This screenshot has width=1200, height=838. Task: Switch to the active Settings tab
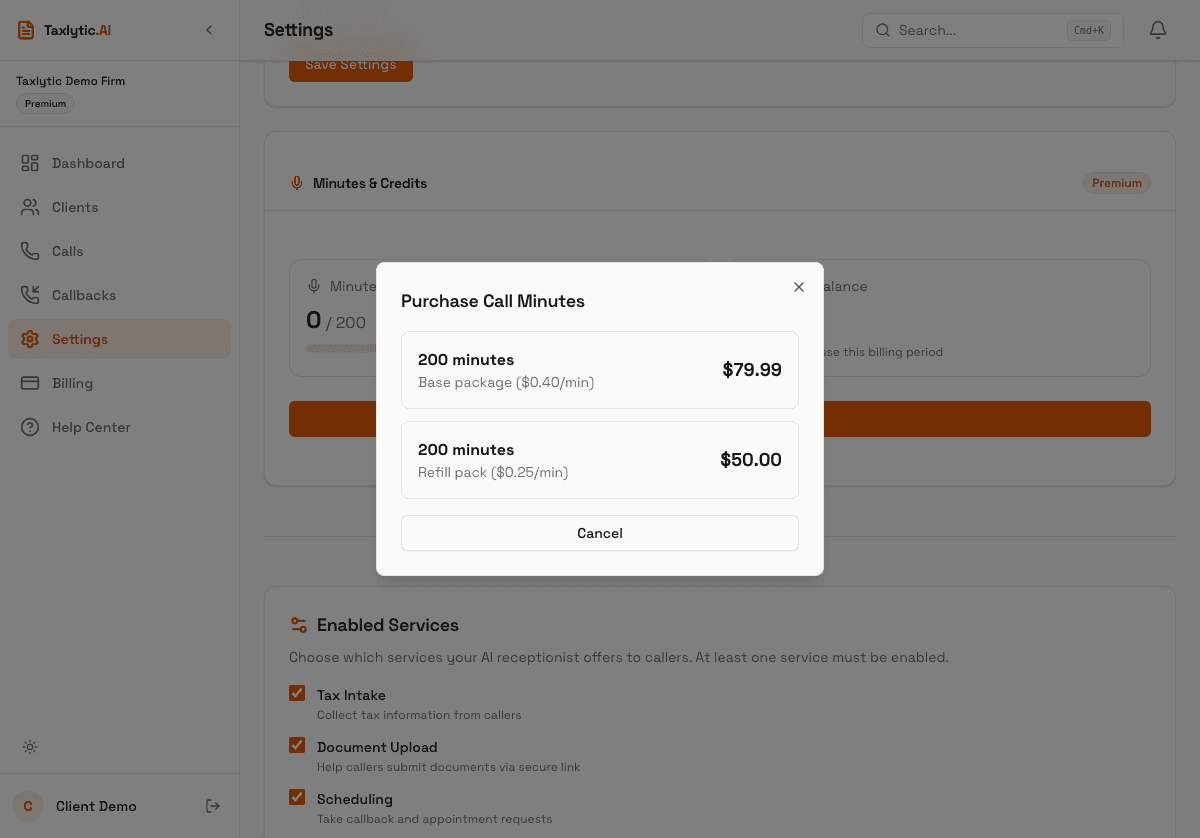80,339
